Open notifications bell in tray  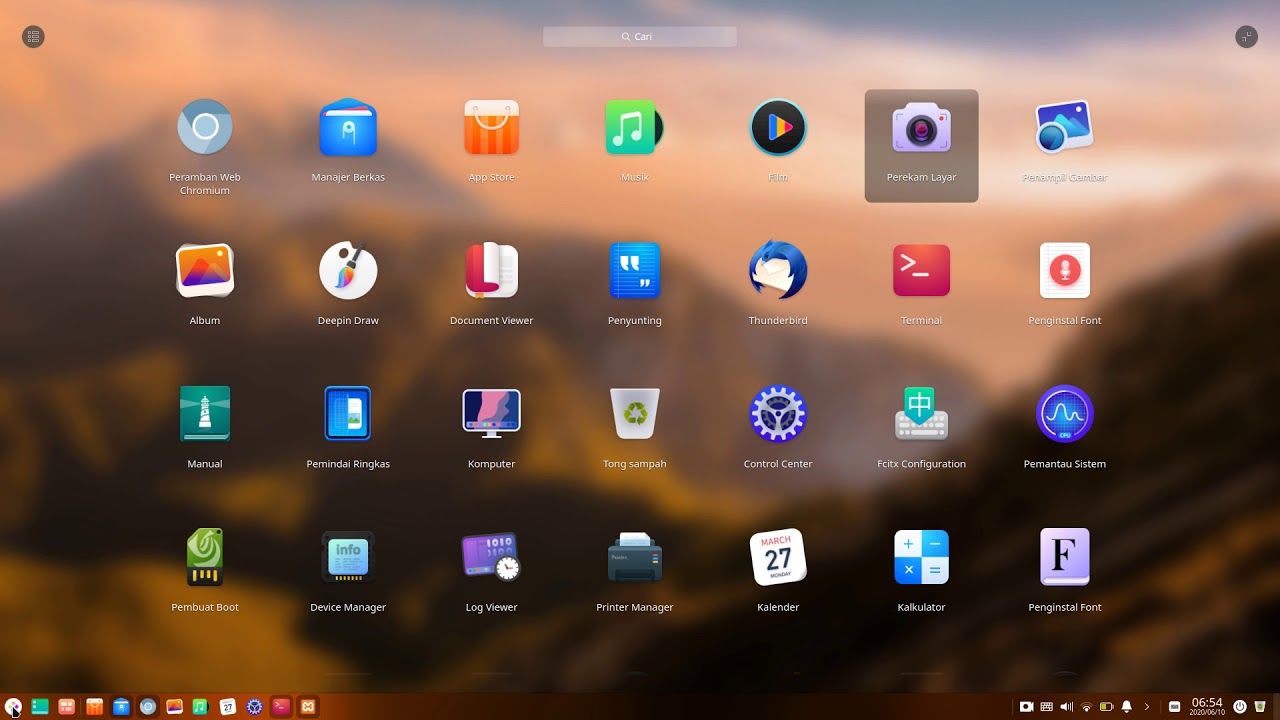[1127, 707]
